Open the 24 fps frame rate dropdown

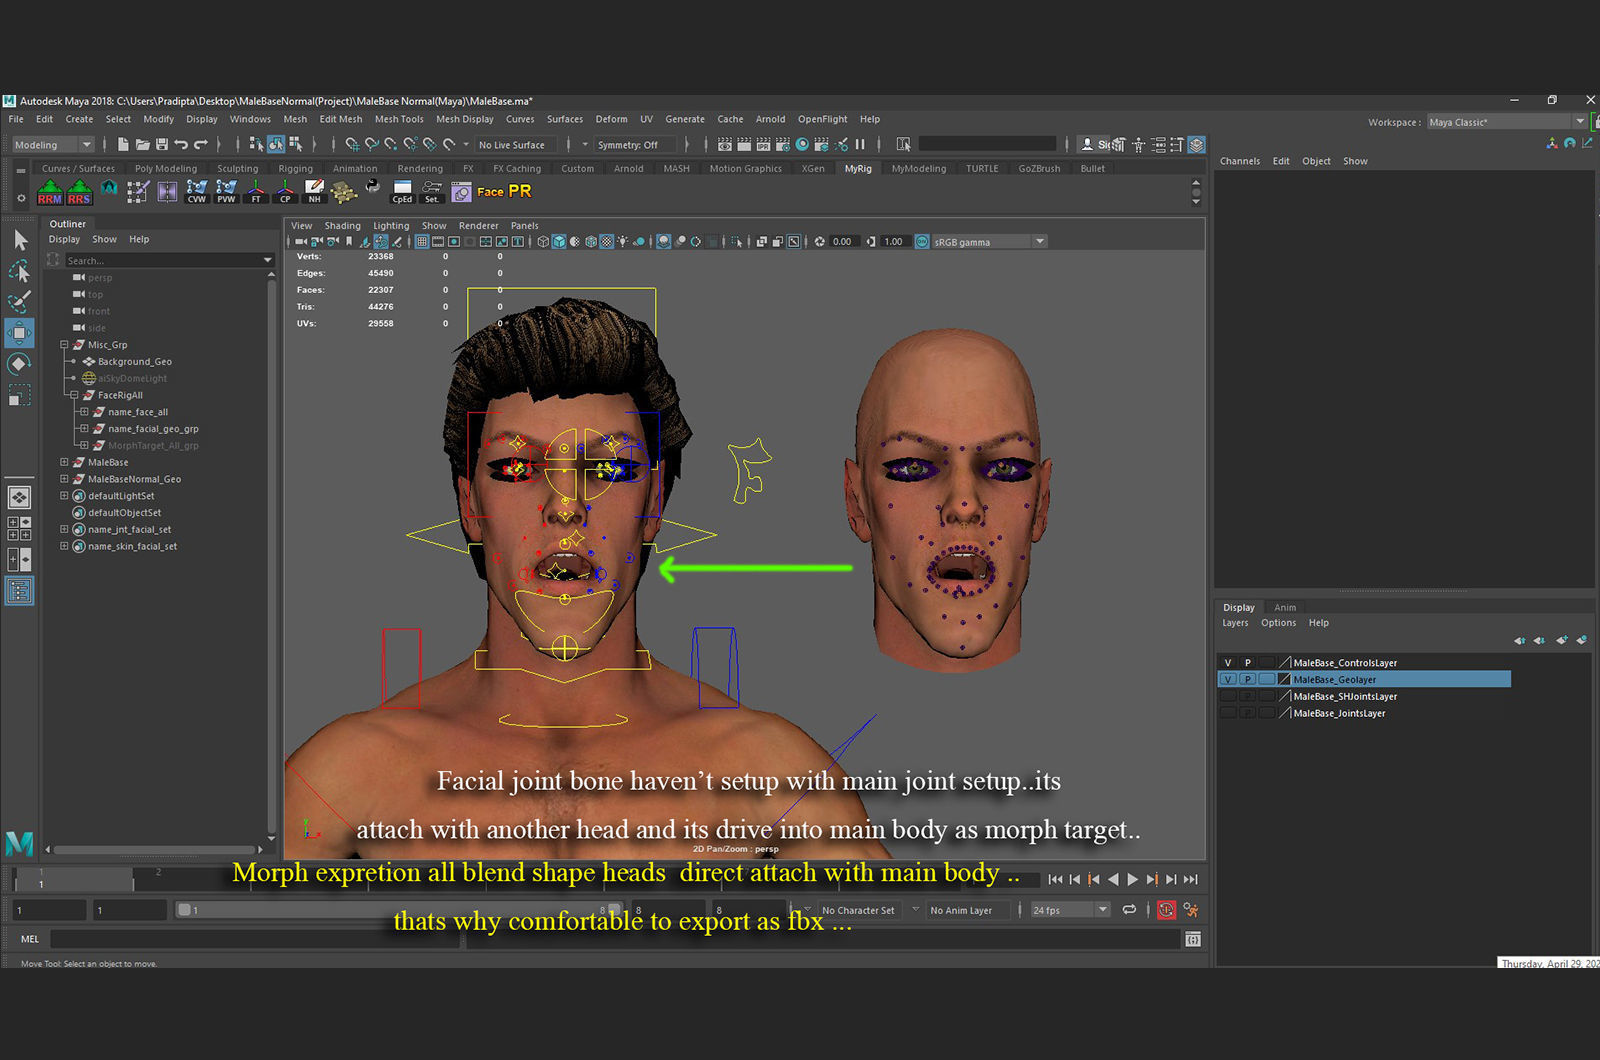(x=1070, y=909)
